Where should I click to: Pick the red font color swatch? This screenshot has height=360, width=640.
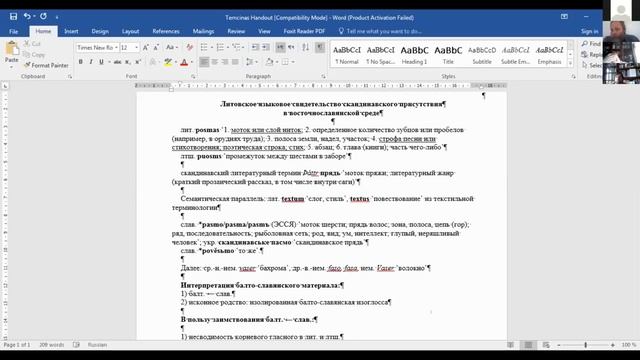184,62
